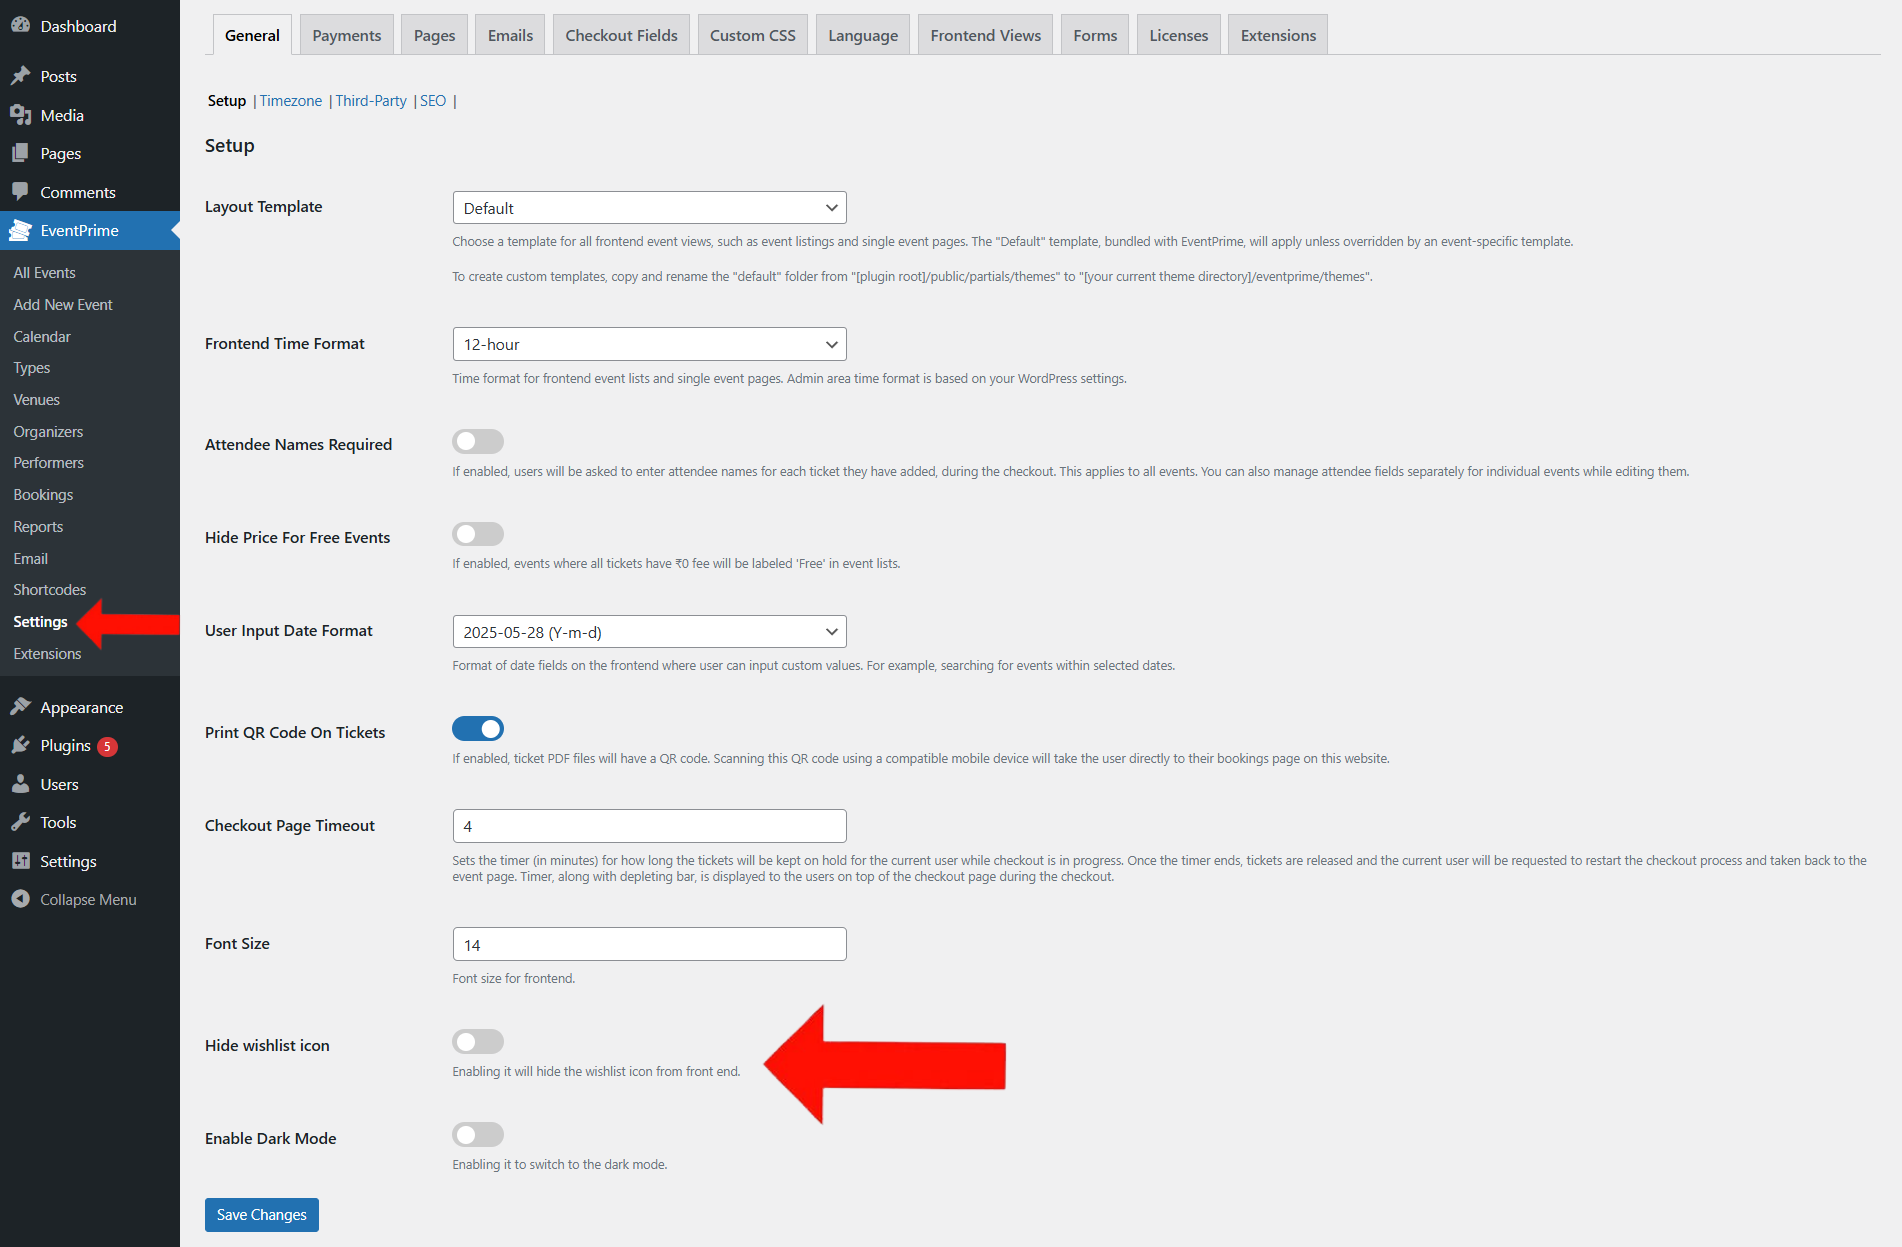
Task: Turn on Enable Dark Mode switch
Action: (x=478, y=1135)
